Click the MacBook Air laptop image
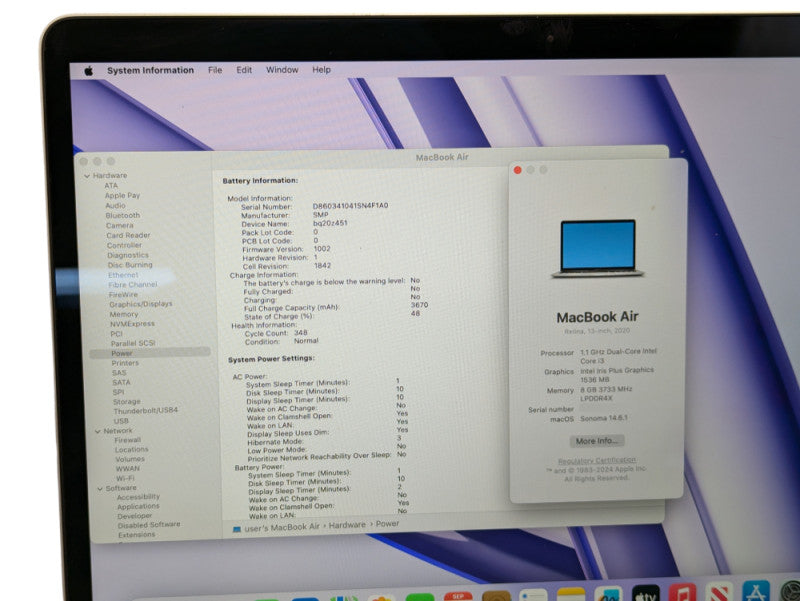 [x=598, y=249]
